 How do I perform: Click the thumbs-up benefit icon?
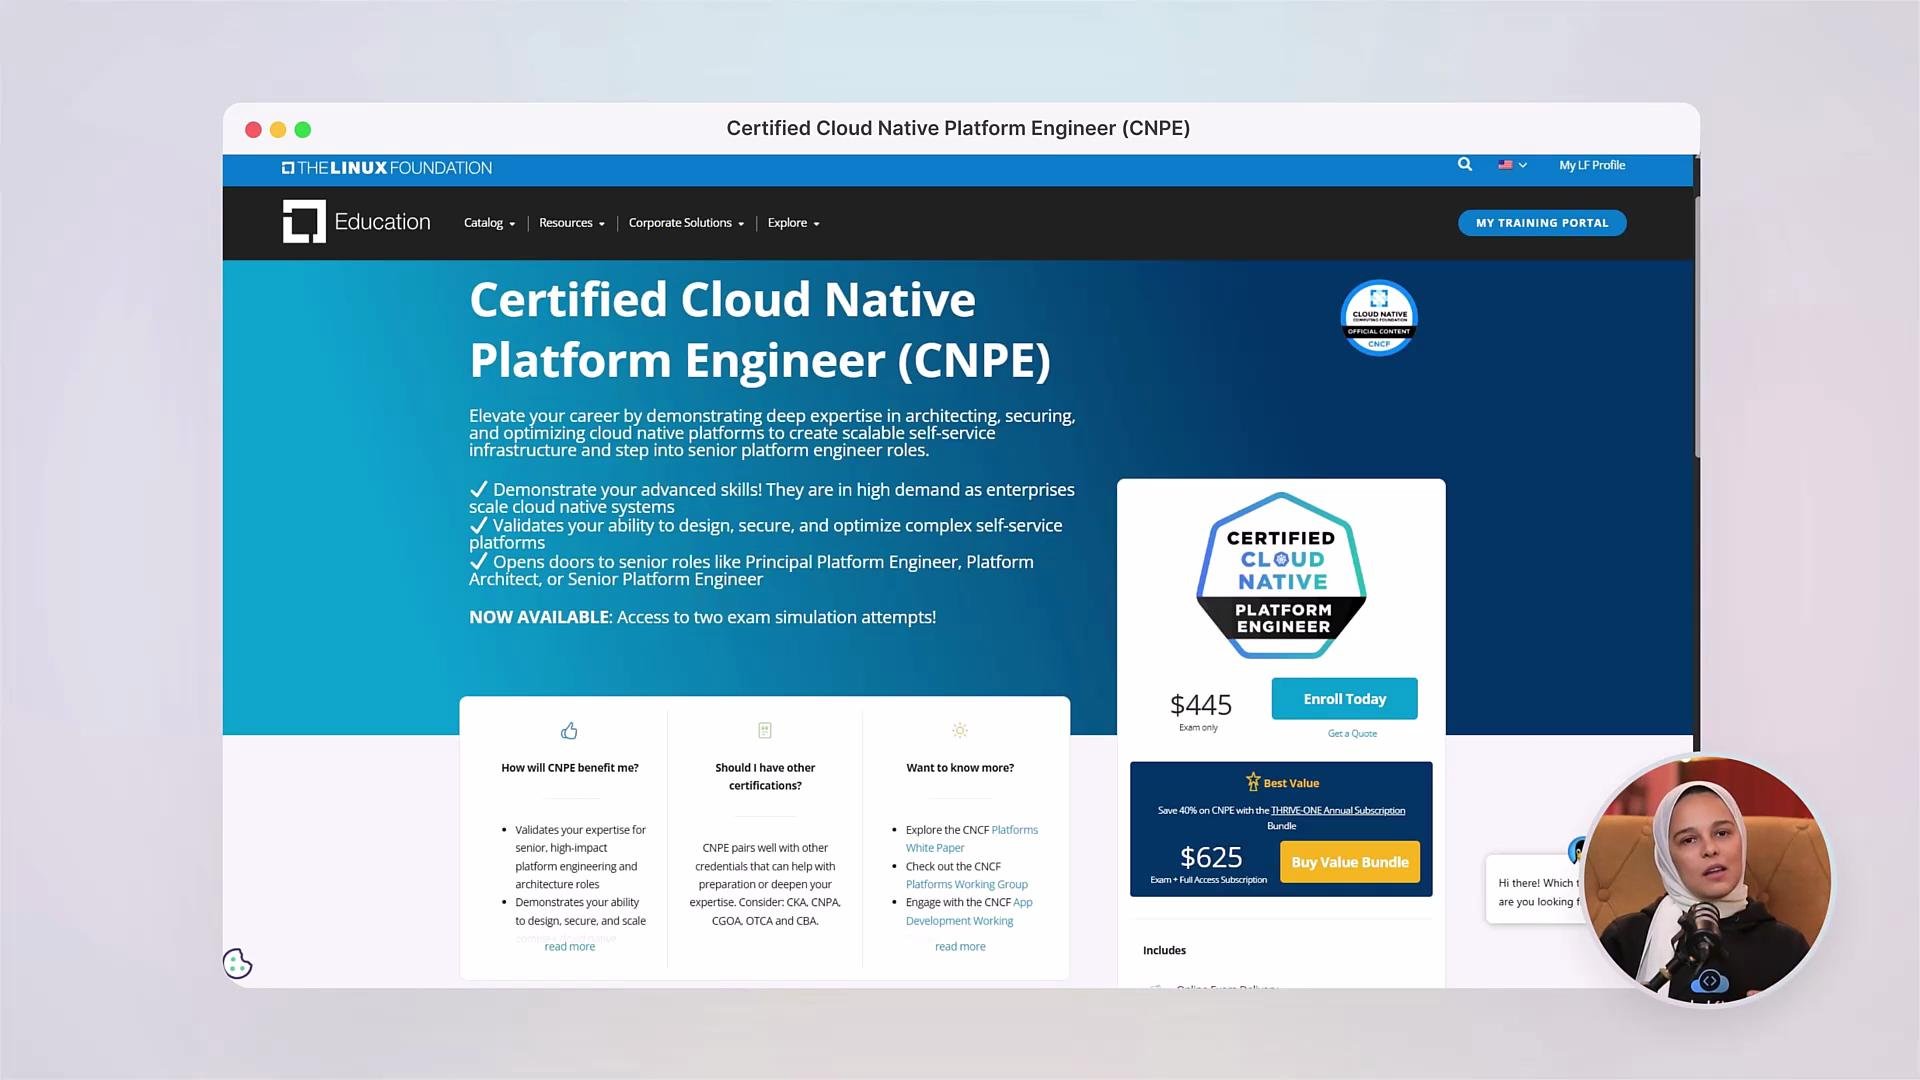point(569,731)
